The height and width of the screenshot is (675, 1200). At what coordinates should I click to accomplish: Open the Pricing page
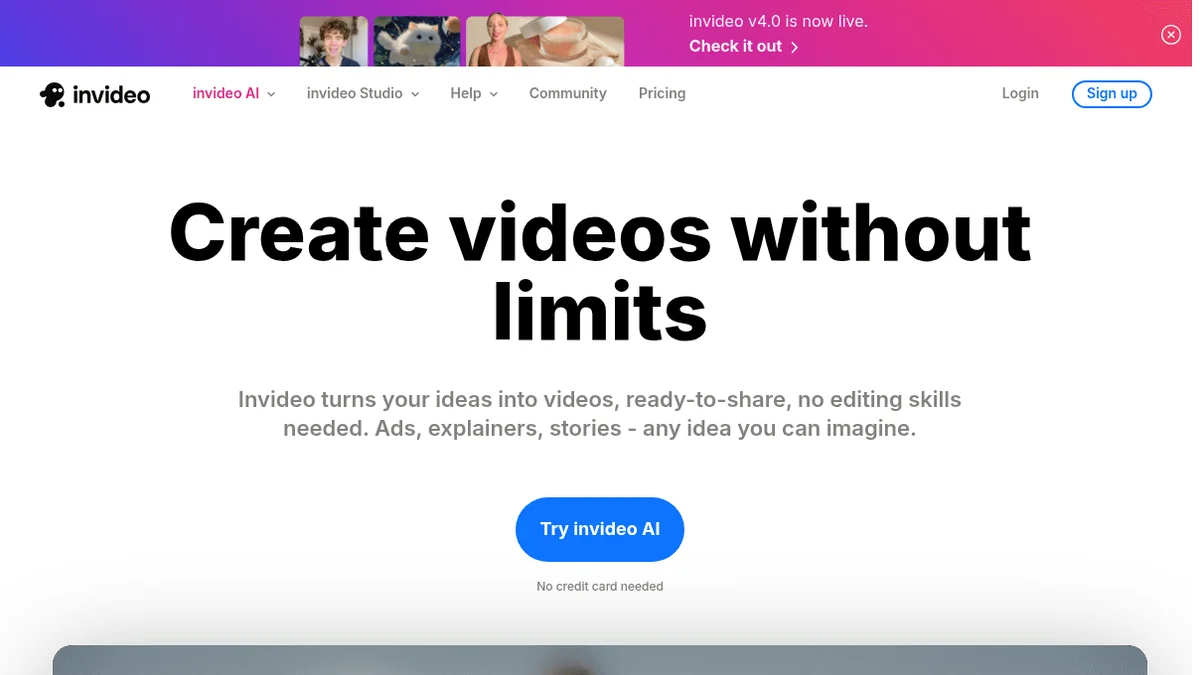tap(661, 93)
